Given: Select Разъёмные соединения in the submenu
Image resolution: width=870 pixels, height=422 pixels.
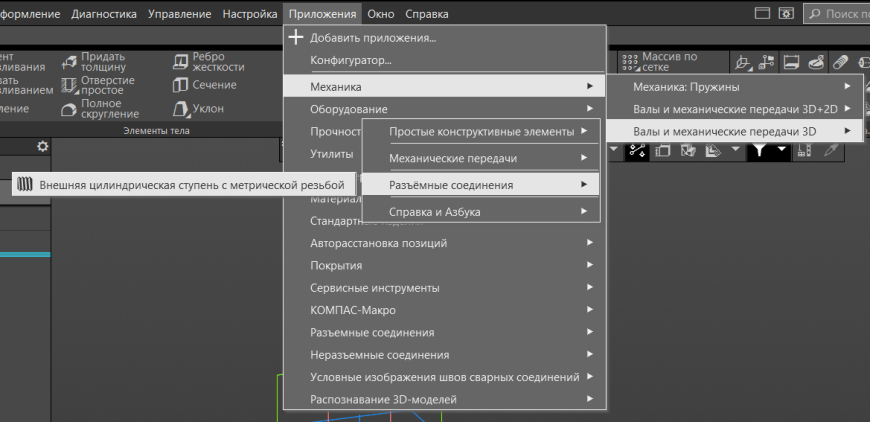Looking at the screenshot, I should point(481,185).
